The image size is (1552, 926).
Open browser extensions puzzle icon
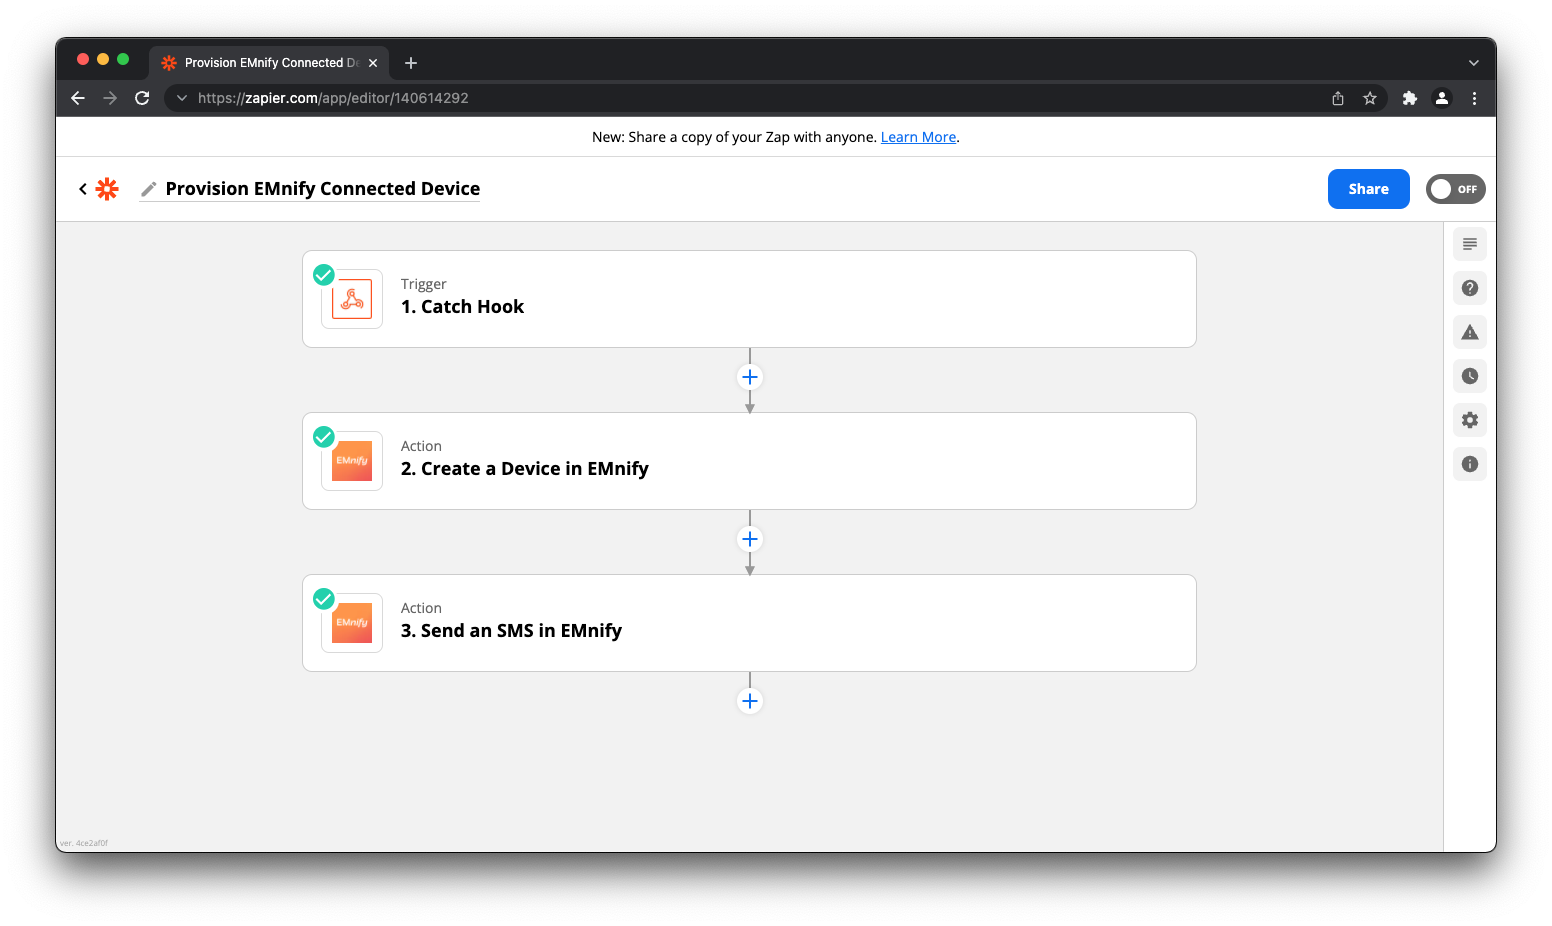coord(1410,98)
